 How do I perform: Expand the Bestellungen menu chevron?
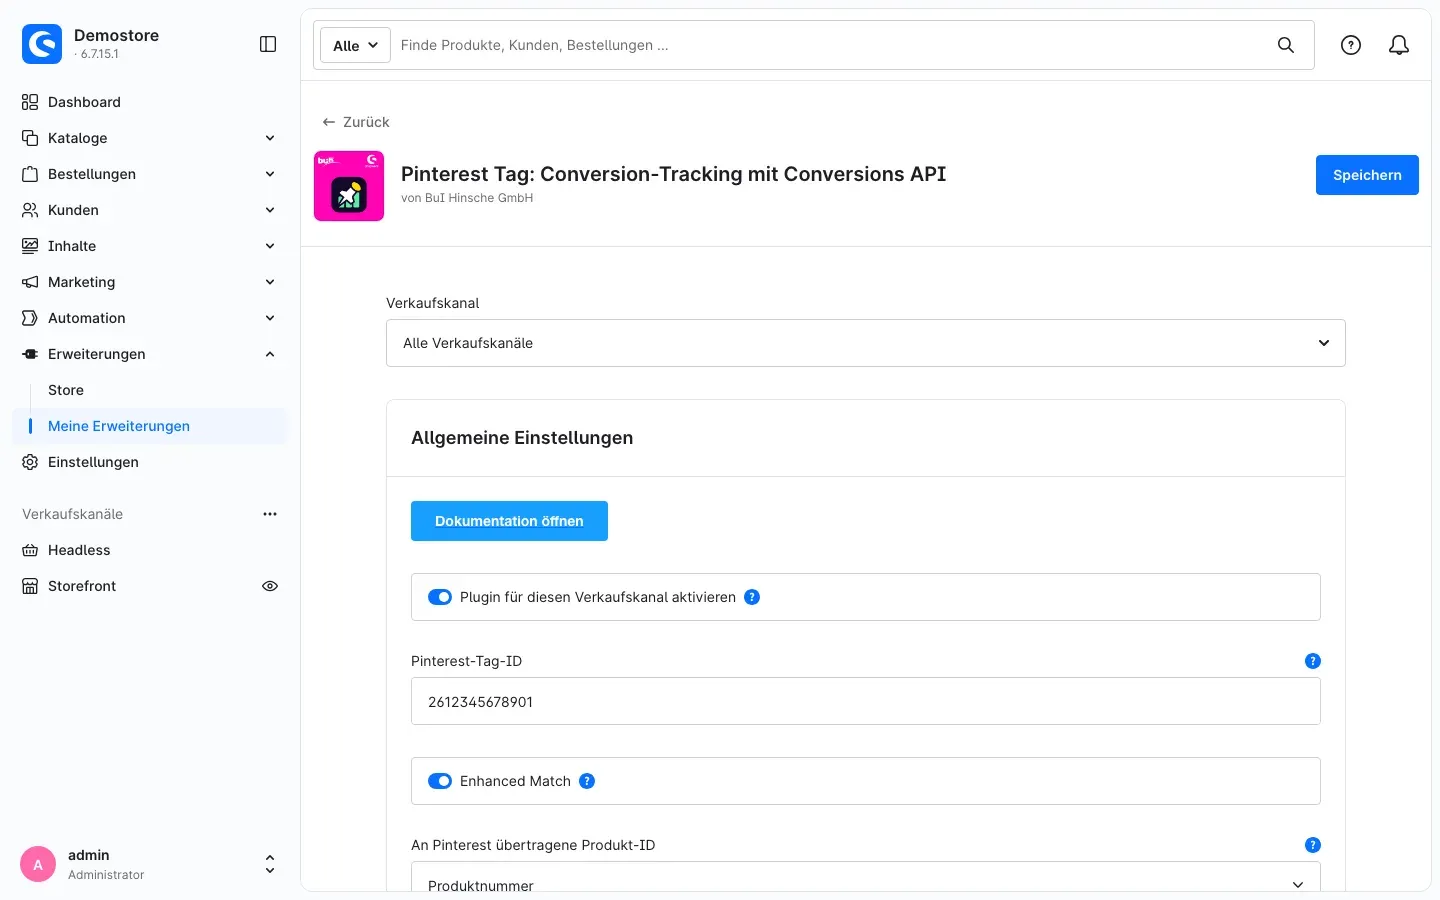tap(270, 174)
